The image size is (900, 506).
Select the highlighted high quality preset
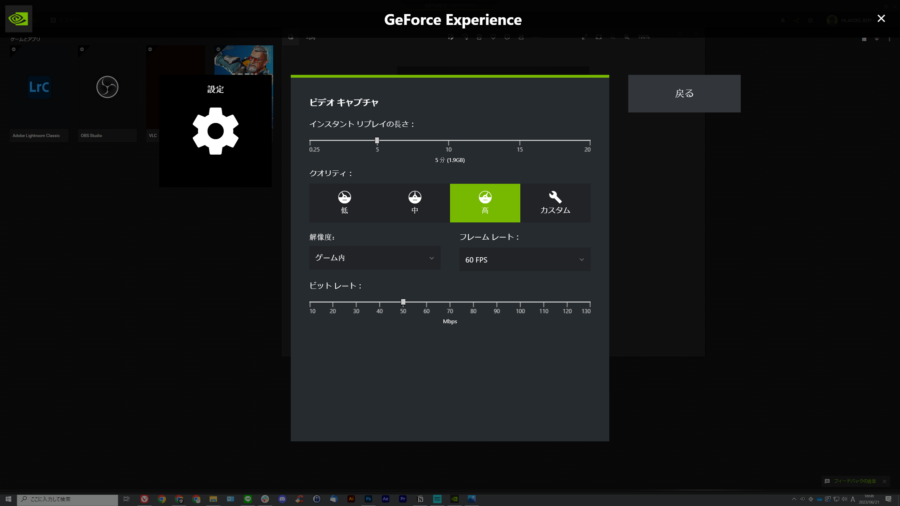[x=485, y=203]
